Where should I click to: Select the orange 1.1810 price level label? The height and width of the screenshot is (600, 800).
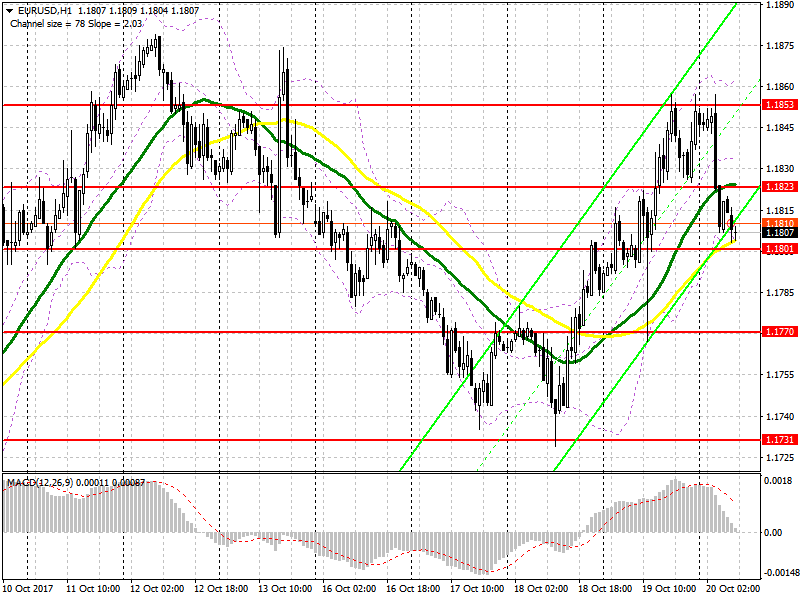click(780, 223)
